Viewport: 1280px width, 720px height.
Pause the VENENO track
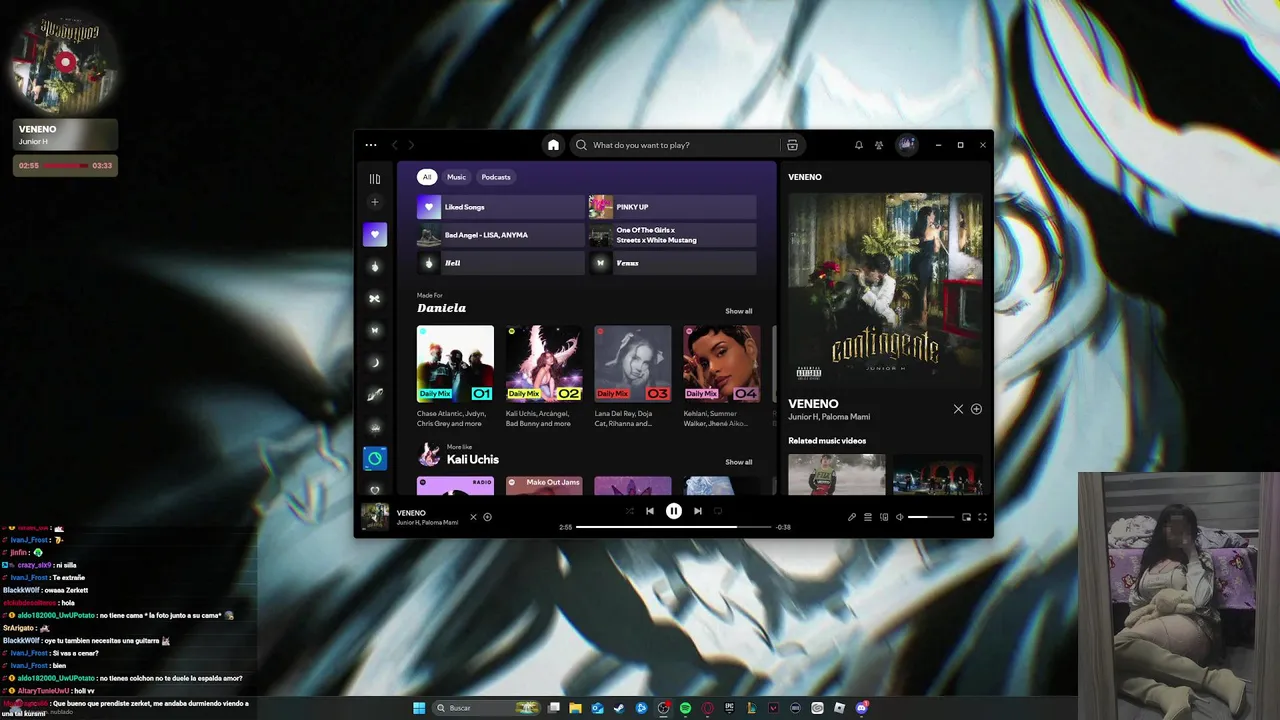[x=674, y=511]
